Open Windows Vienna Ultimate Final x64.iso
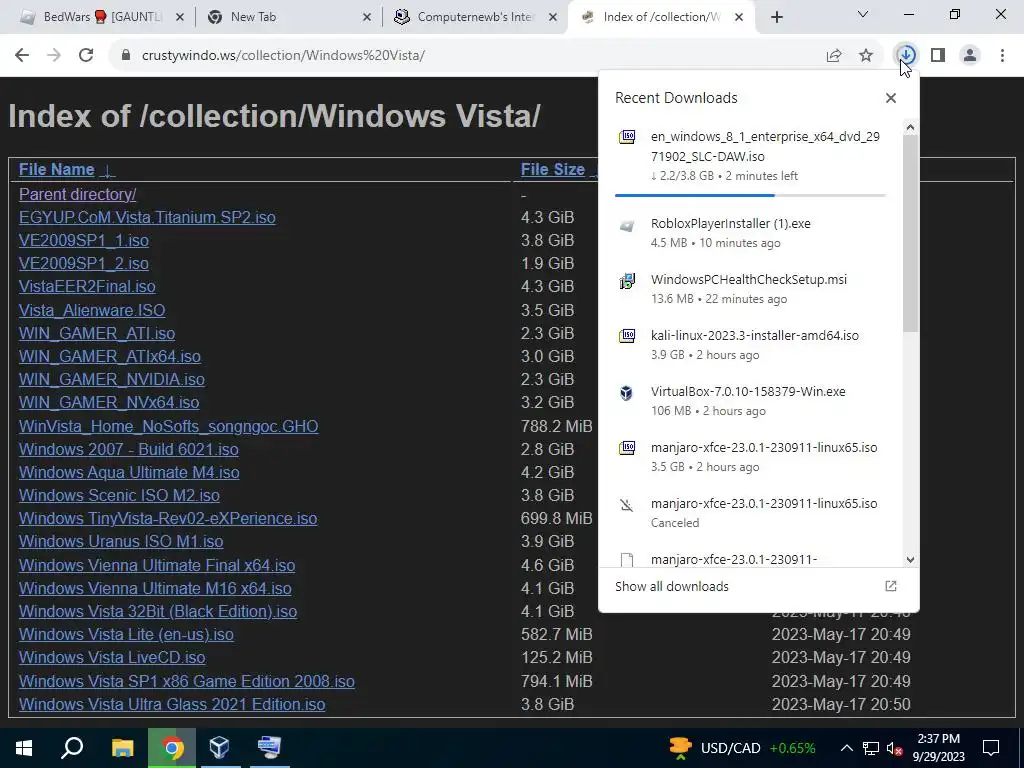This screenshot has height=768, width=1024. point(157,566)
